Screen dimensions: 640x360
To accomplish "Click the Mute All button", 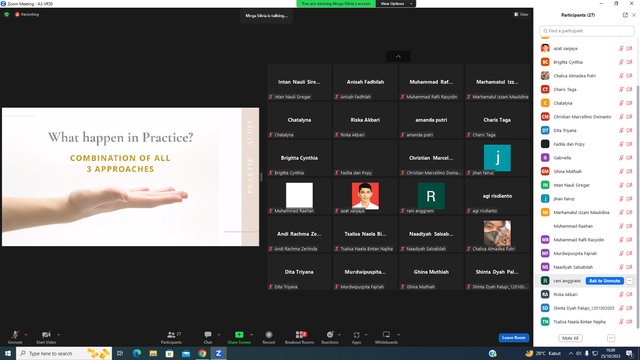I will 570,338.
